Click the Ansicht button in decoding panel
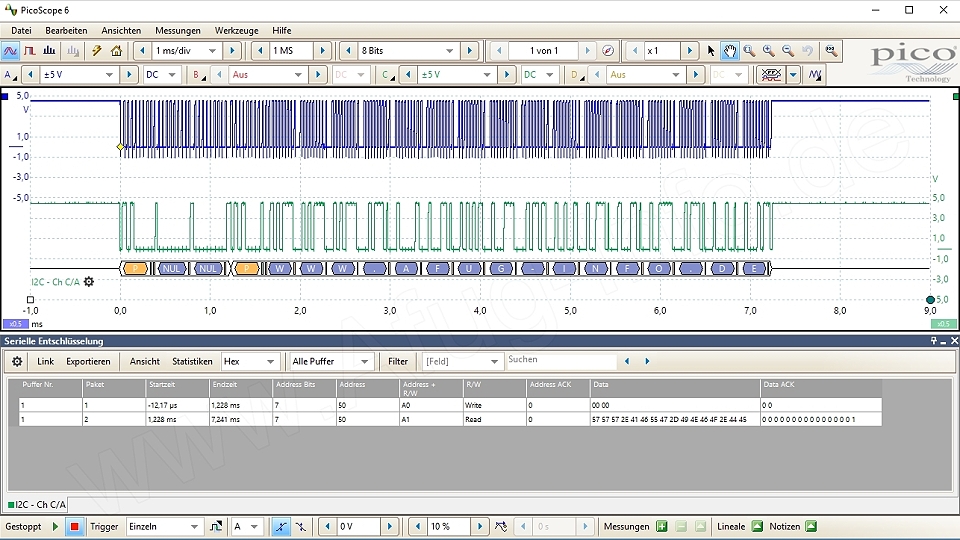 pyautogui.click(x=144, y=361)
